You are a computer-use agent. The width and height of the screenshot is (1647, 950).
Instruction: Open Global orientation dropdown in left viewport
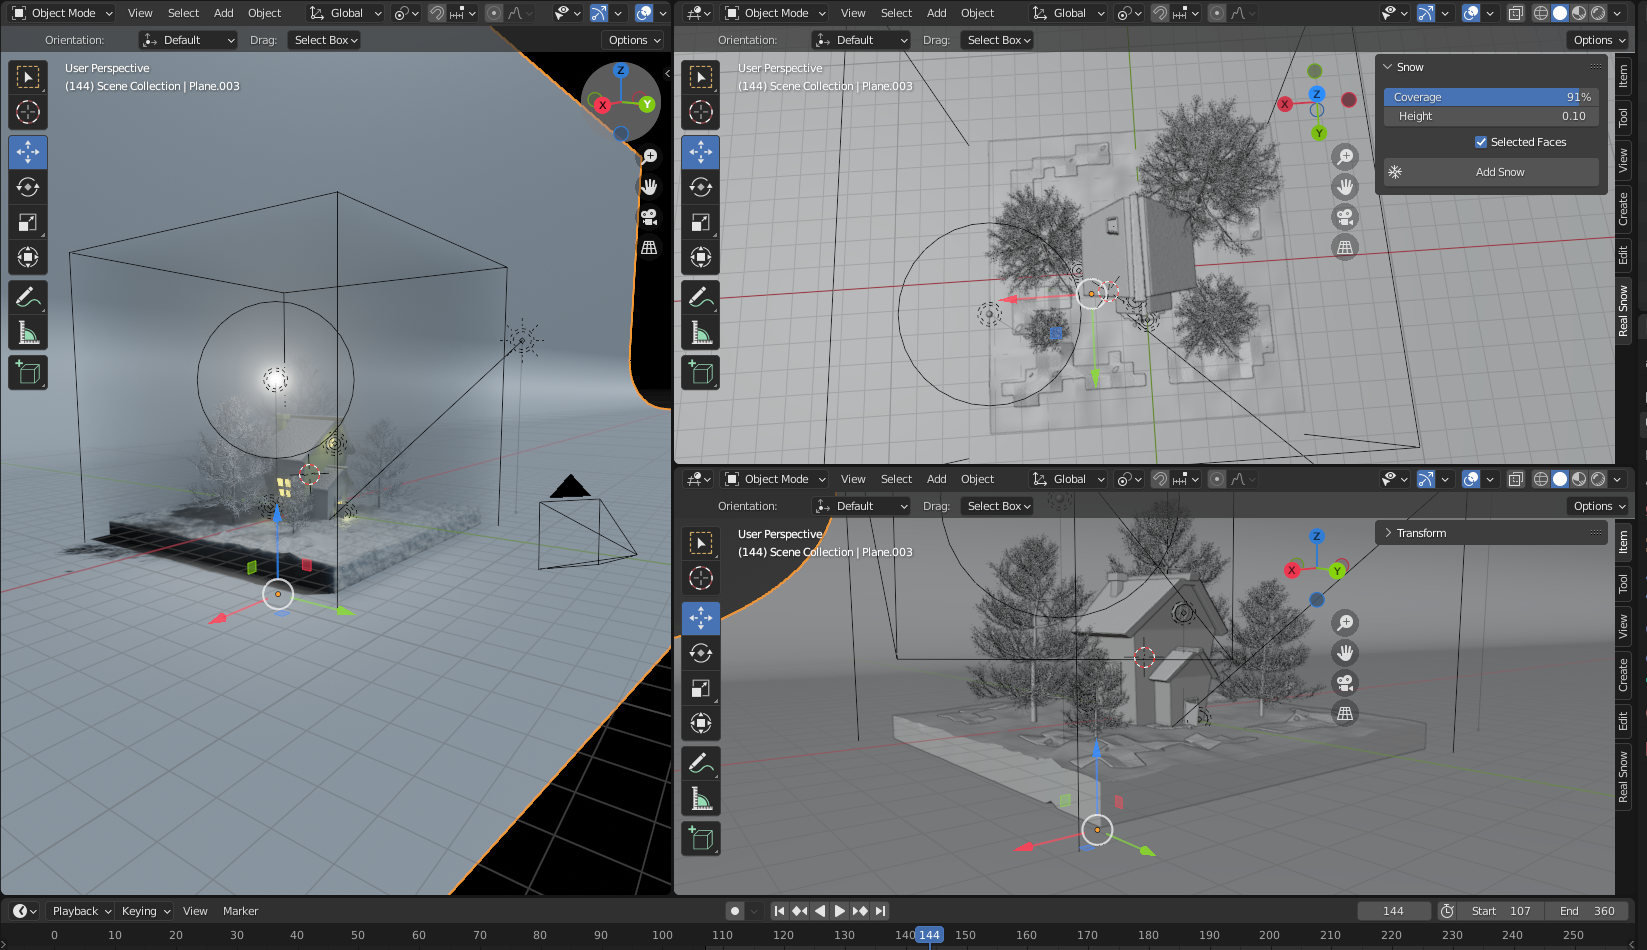tap(345, 13)
